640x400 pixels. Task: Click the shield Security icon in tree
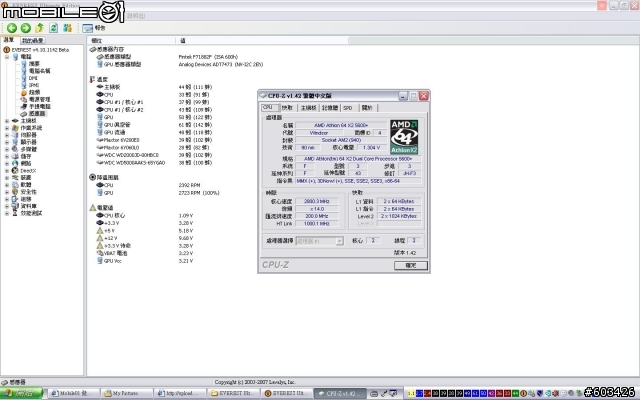15,192
